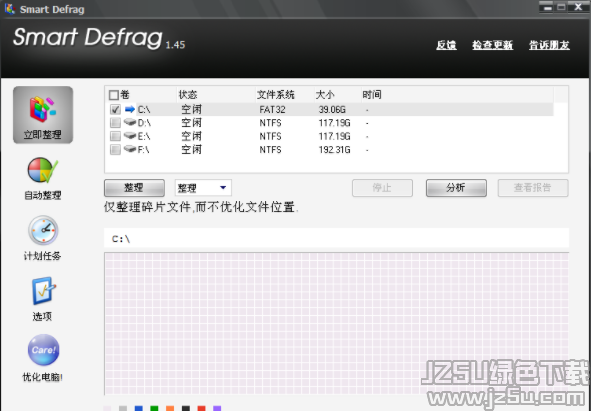The width and height of the screenshot is (591, 411).
Task: Click the E:\ row's NTFS cell
Action: 270,136
